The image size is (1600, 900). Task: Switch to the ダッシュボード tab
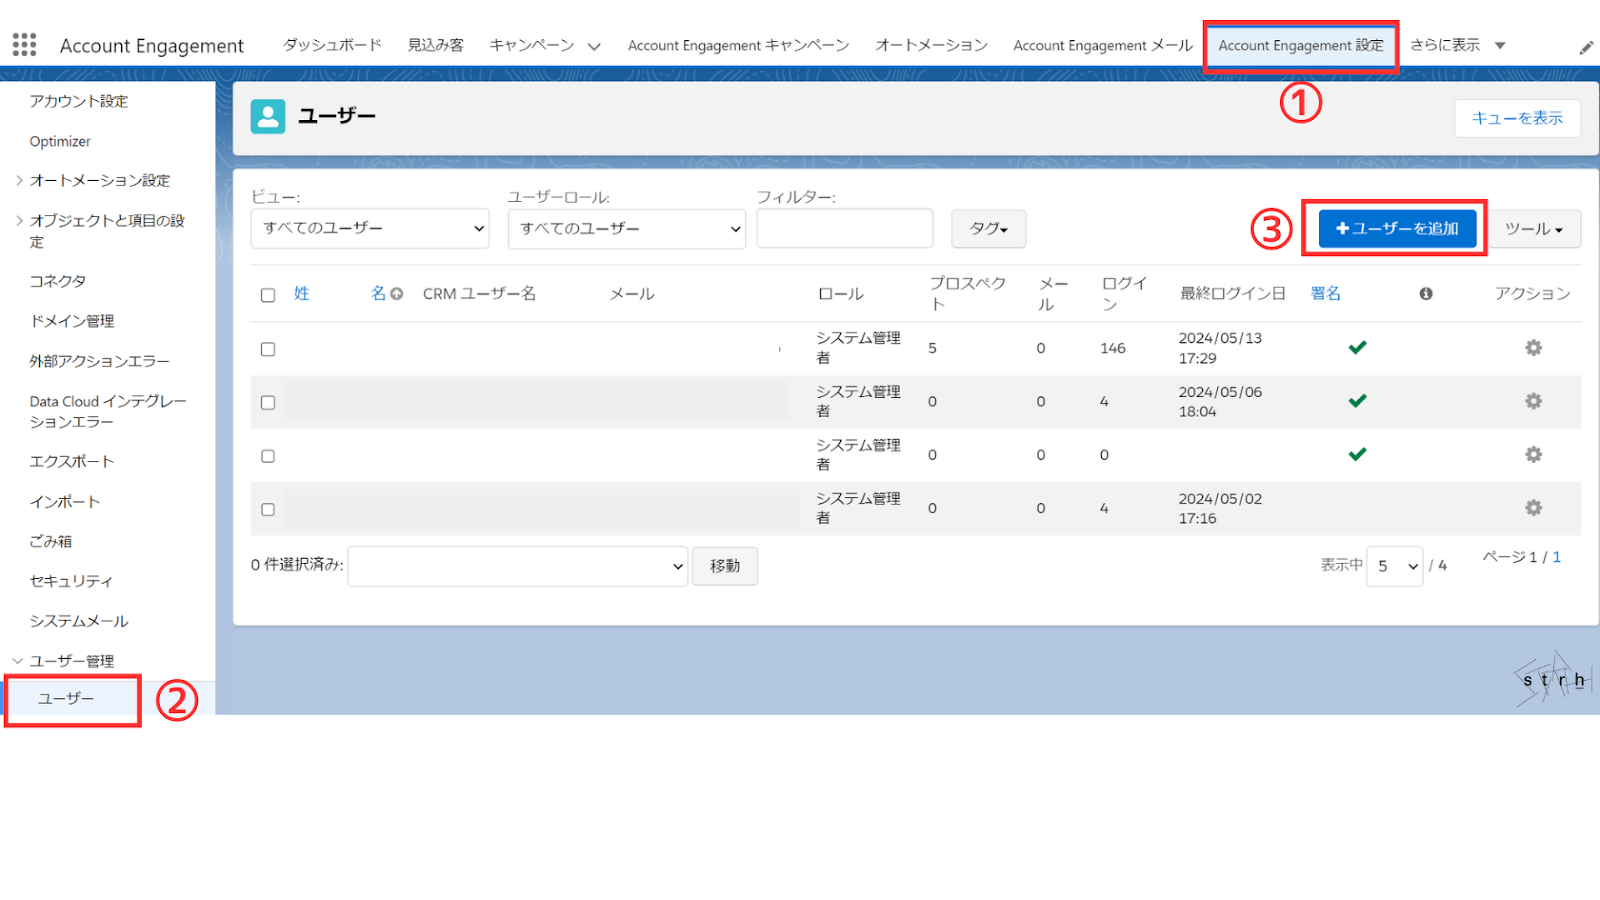[331, 44]
